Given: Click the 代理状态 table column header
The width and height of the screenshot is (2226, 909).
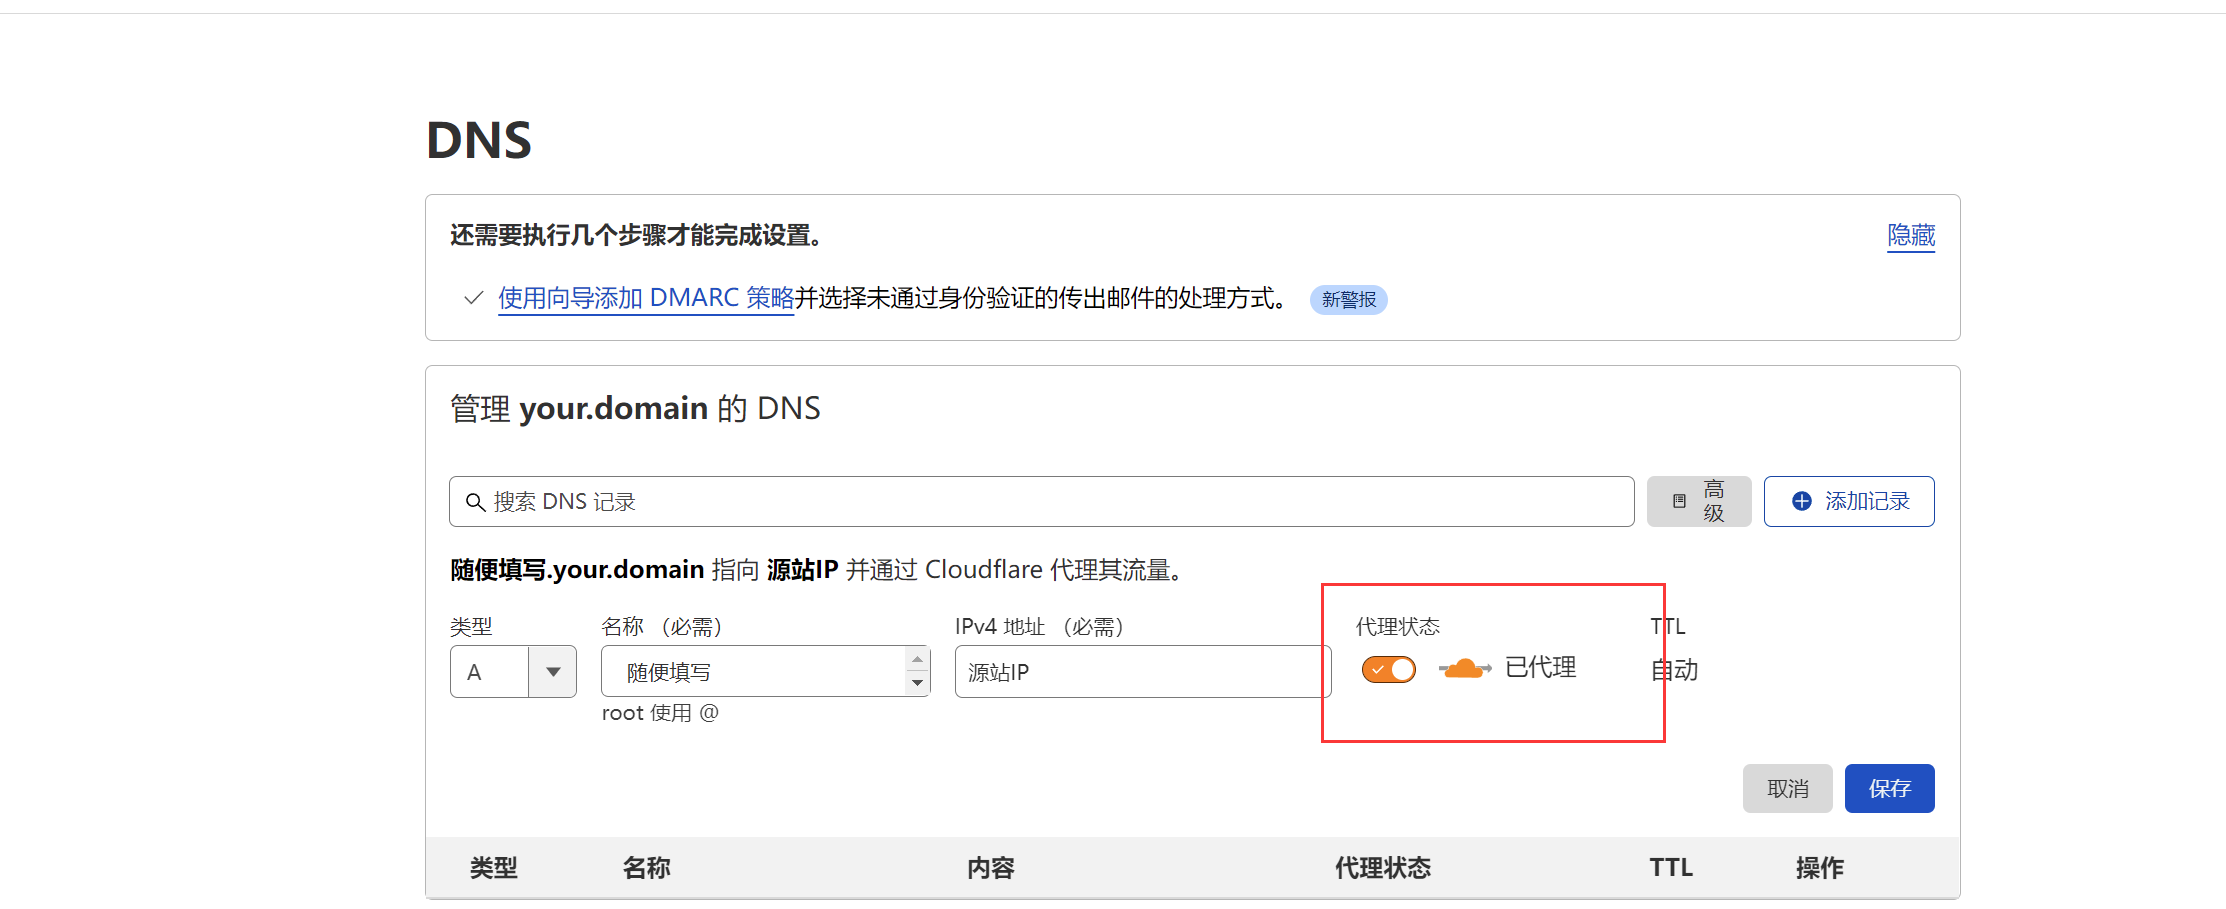Looking at the screenshot, I should point(1384,868).
